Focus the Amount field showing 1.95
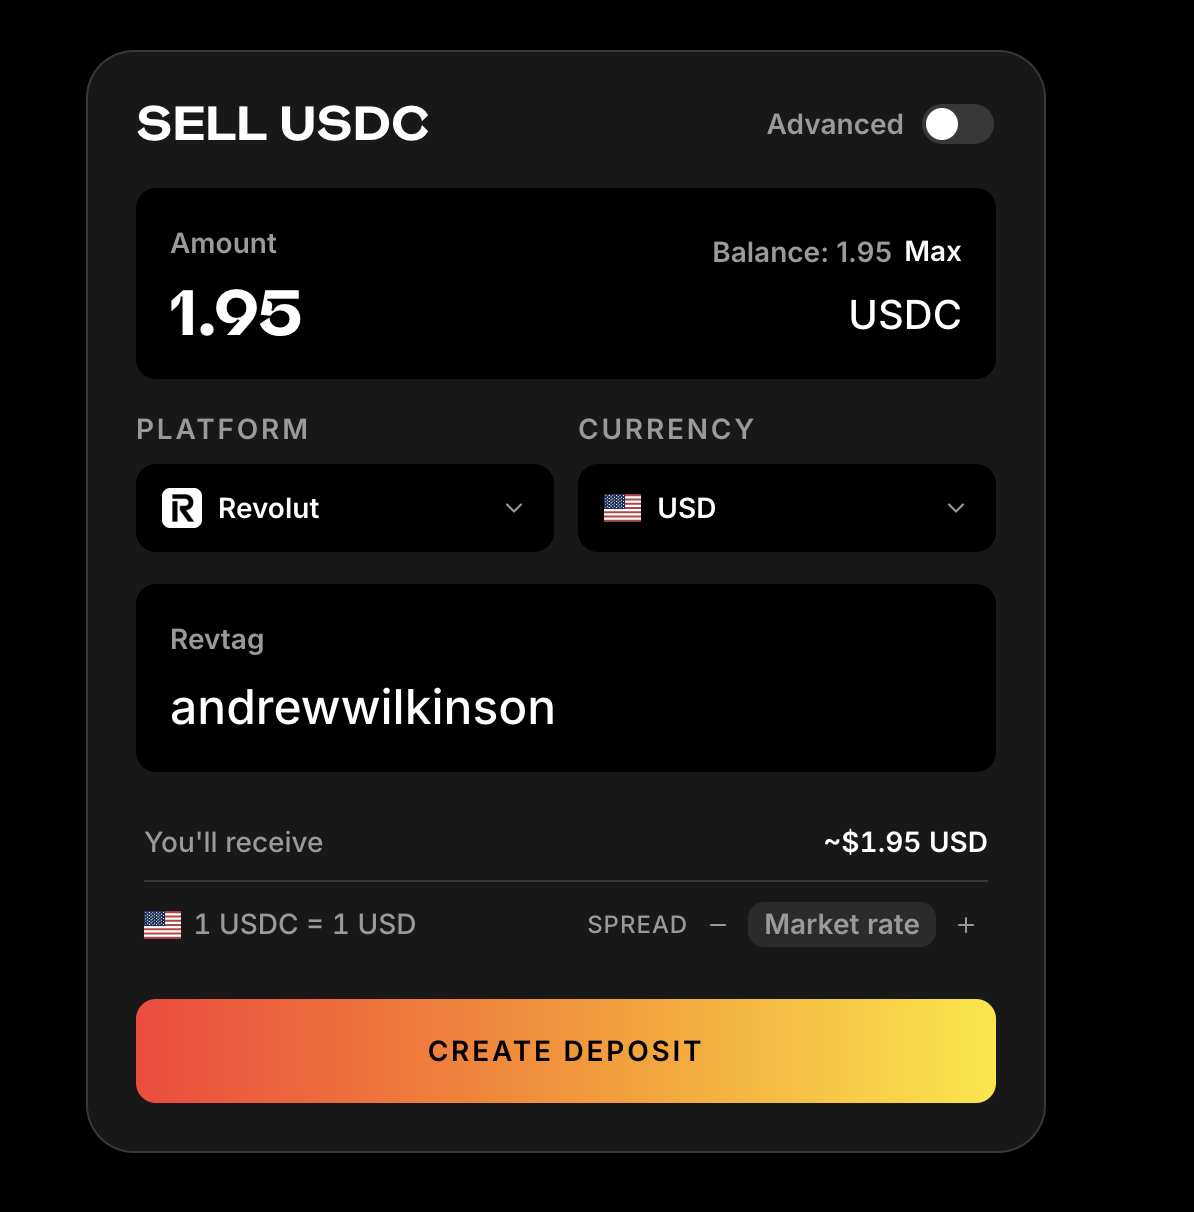 tap(235, 314)
